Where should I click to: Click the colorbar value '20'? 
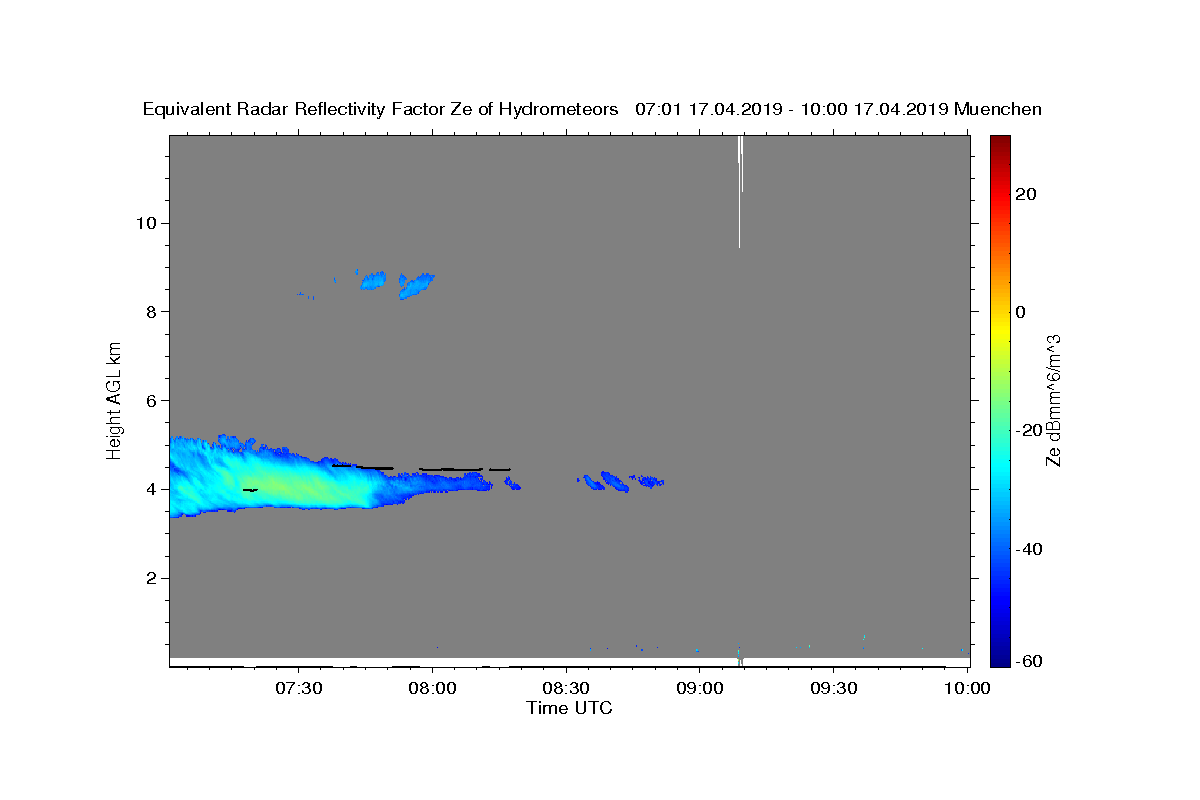pos(1025,194)
